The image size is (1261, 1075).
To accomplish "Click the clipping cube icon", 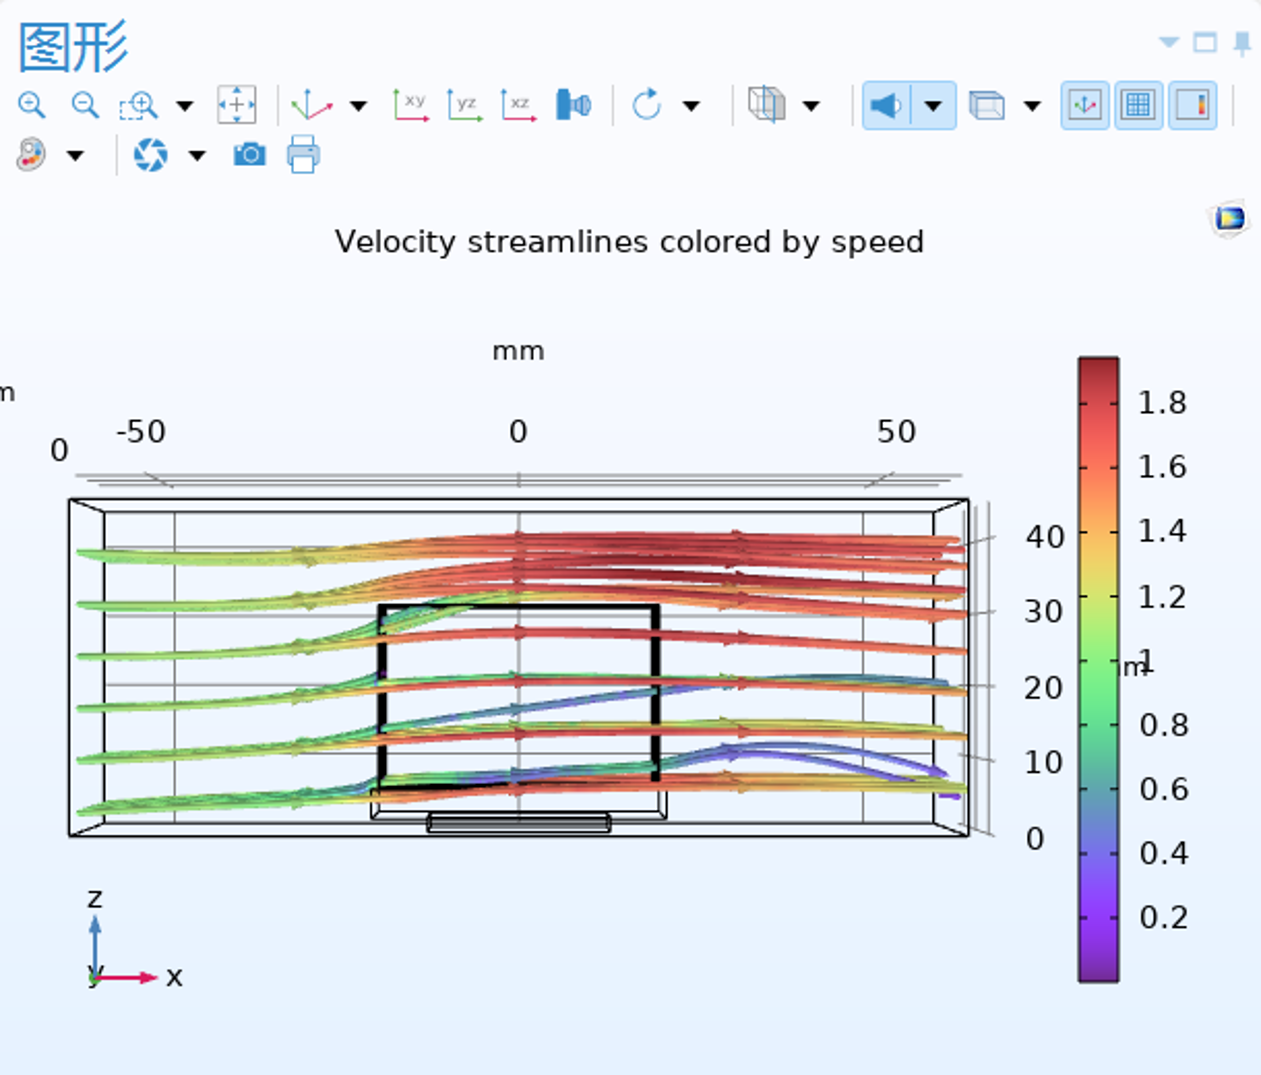I will tap(767, 105).
